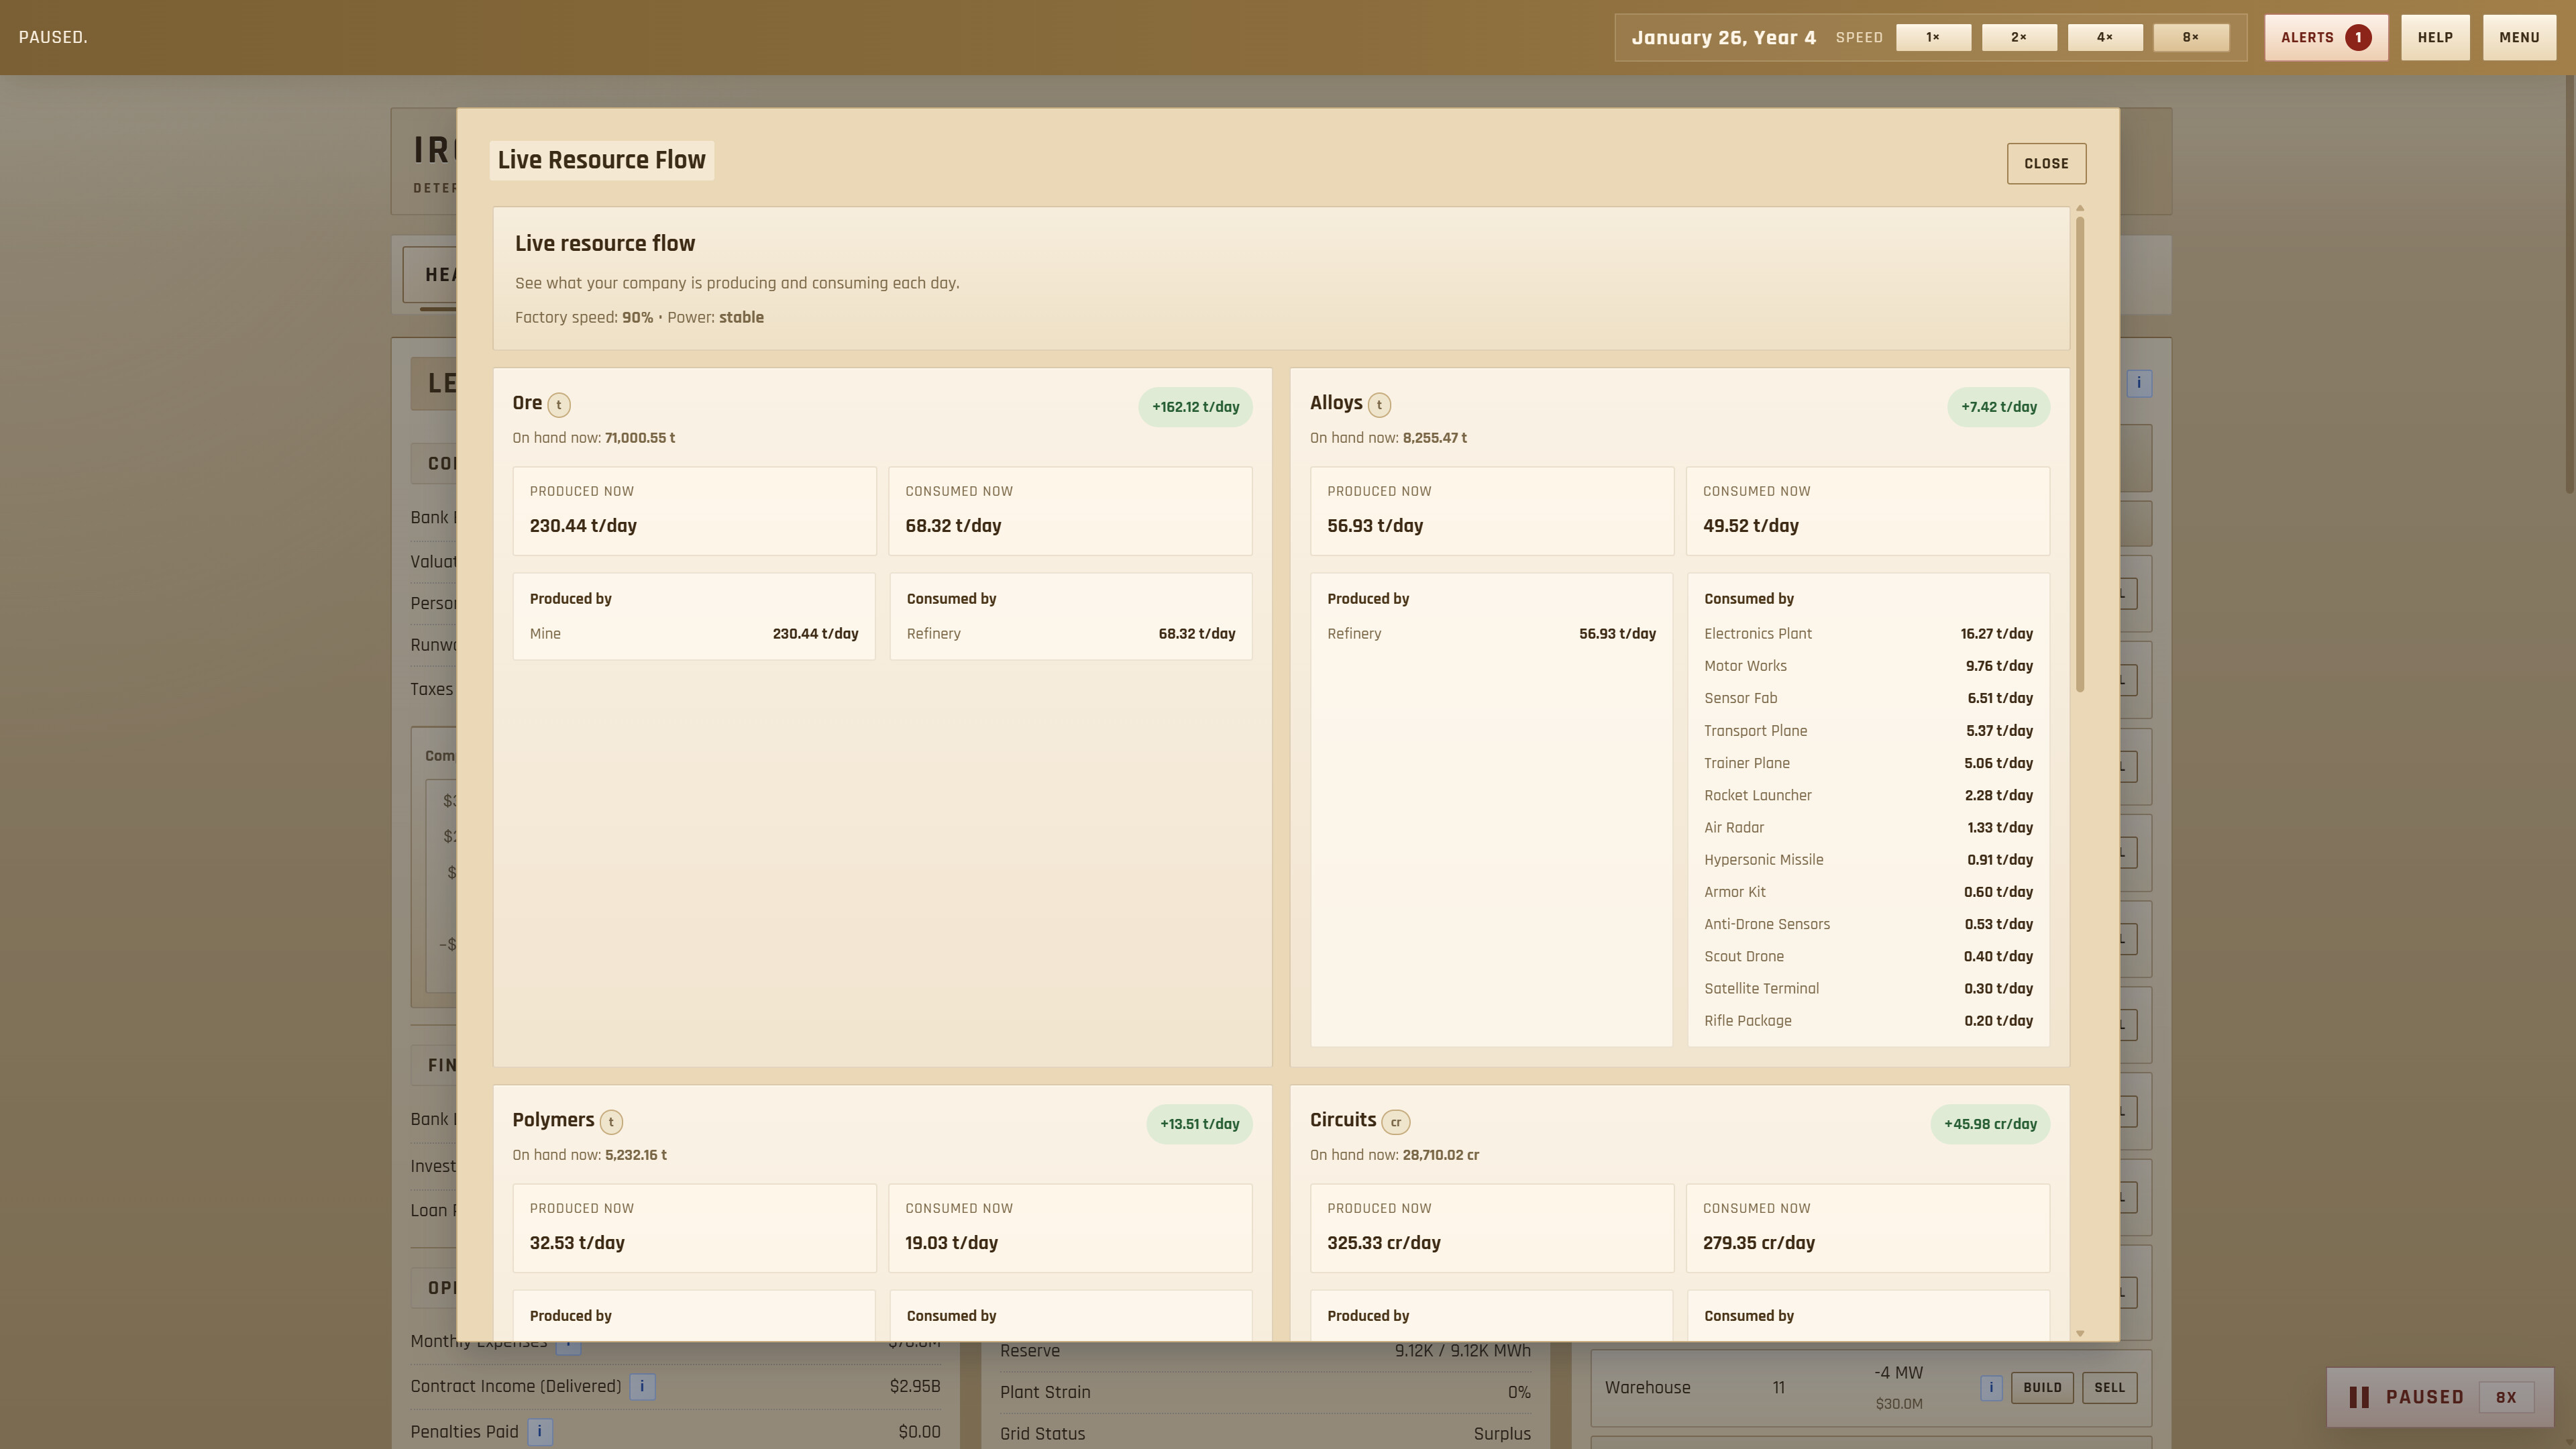The image size is (2576, 1449).
Task: Click the Sell button for Warehouse
Action: click(2109, 1388)
